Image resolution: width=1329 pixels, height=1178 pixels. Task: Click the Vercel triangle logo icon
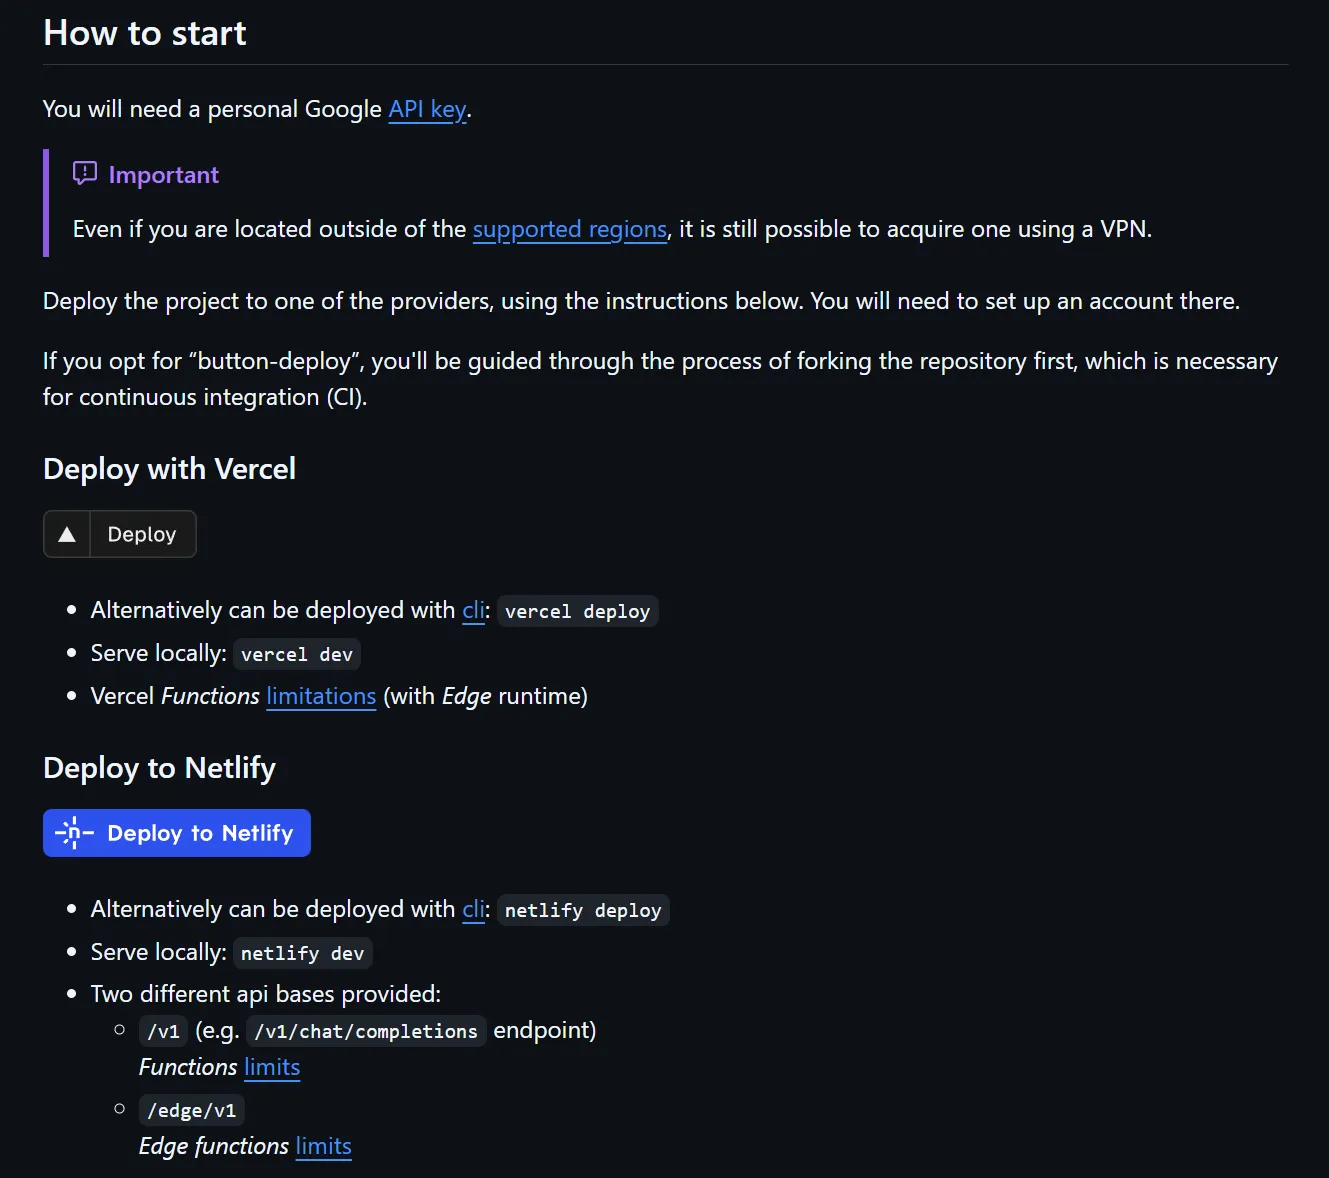click(67, 535)
